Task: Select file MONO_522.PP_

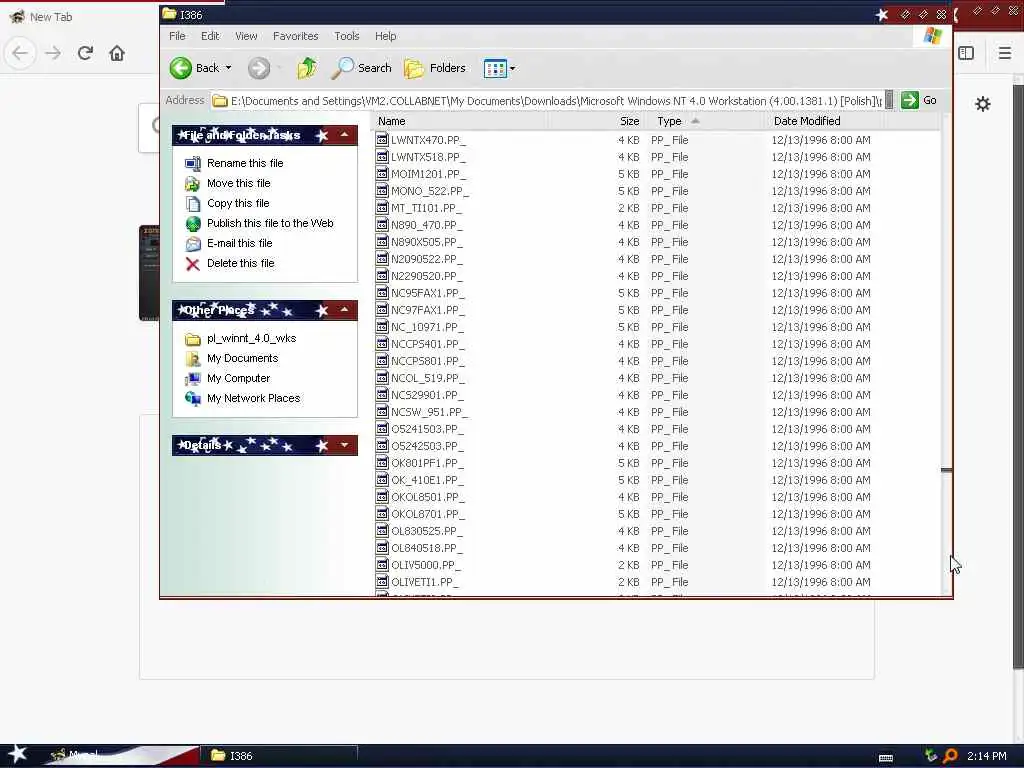Action: pyautogui.click(x=429, y=191)
